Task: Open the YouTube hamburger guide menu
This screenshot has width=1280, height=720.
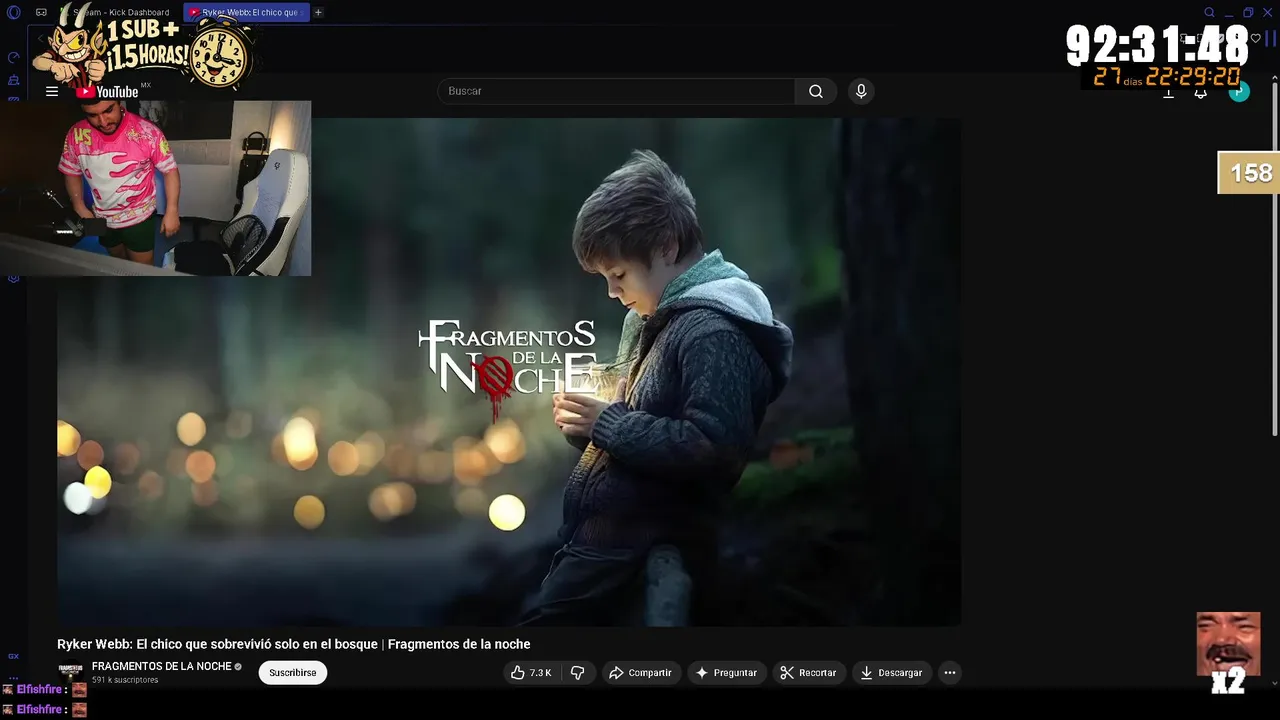Action: [52, 91]
